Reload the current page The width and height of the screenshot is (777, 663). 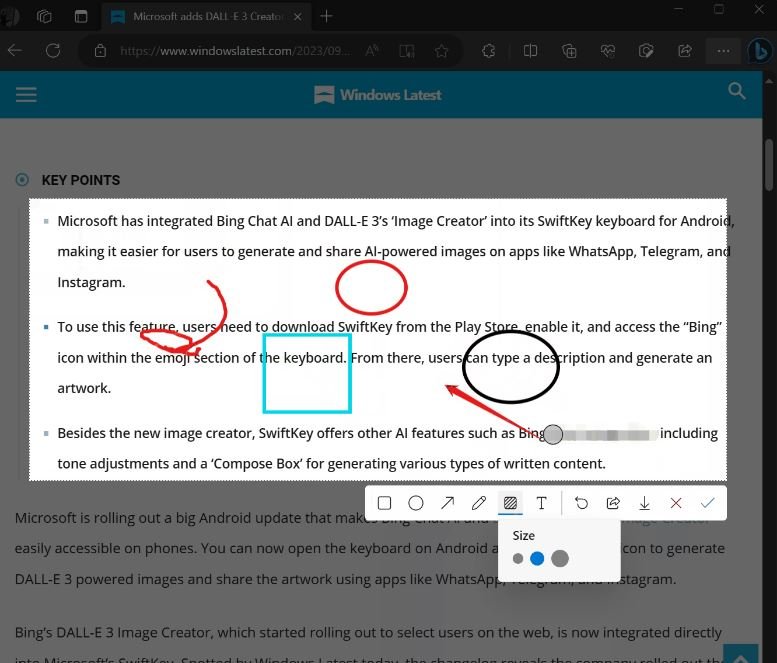click(53, 51)
